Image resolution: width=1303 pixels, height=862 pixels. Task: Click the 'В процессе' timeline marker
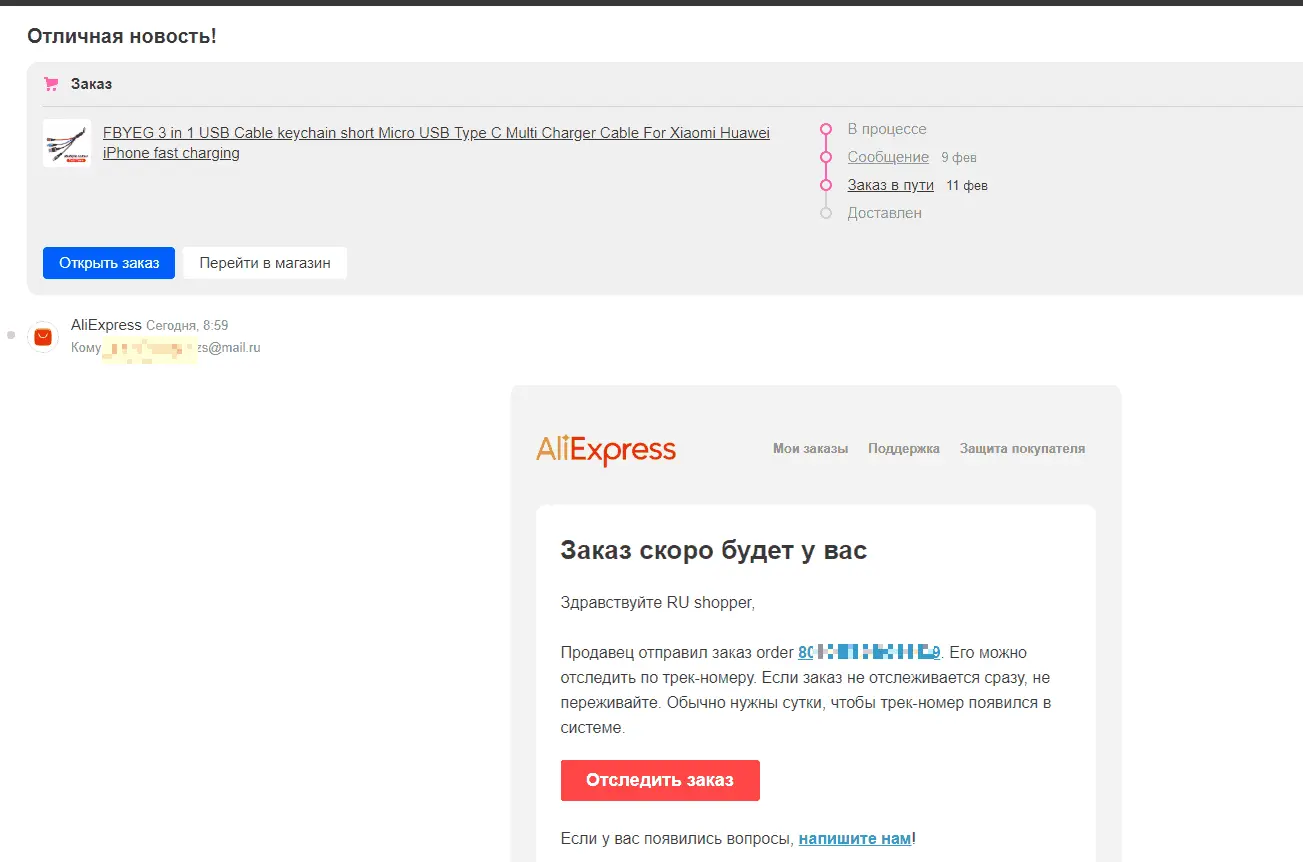(x=826, y=129)
